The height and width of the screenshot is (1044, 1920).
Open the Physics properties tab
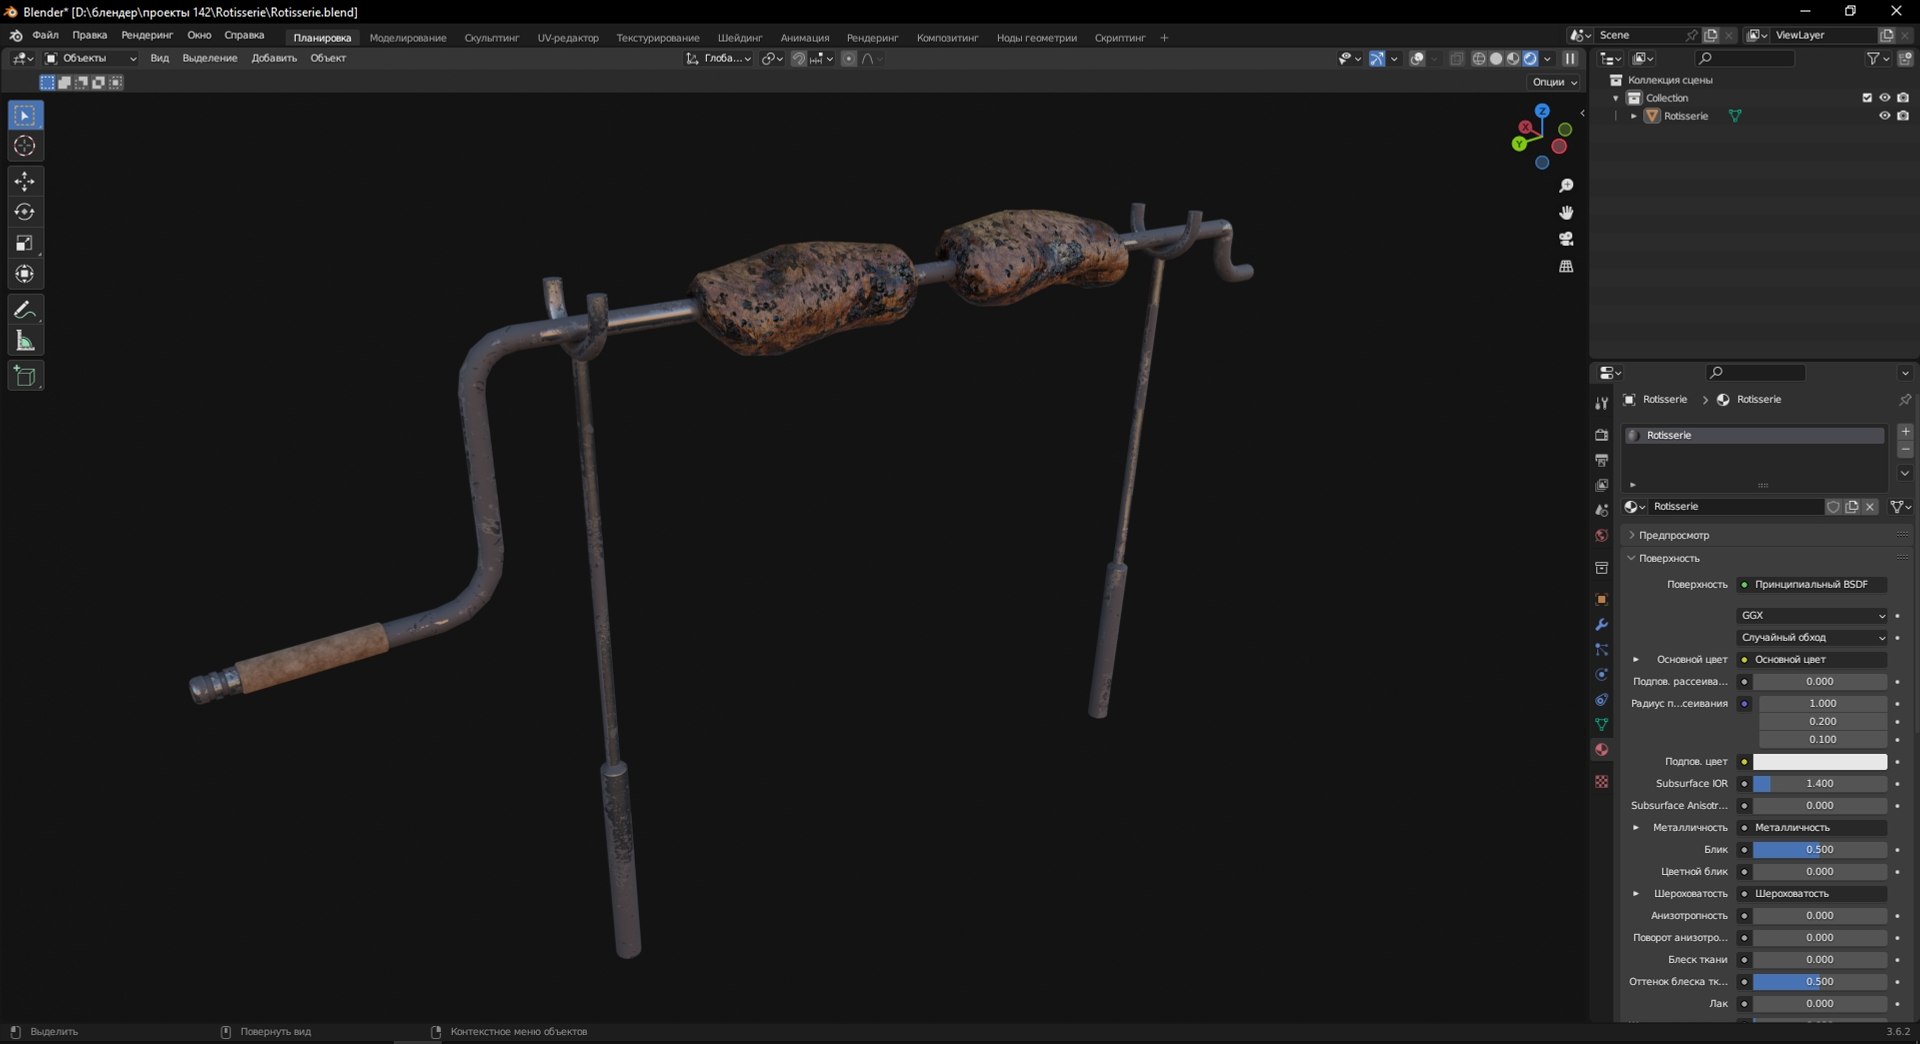pos(1601,674)
